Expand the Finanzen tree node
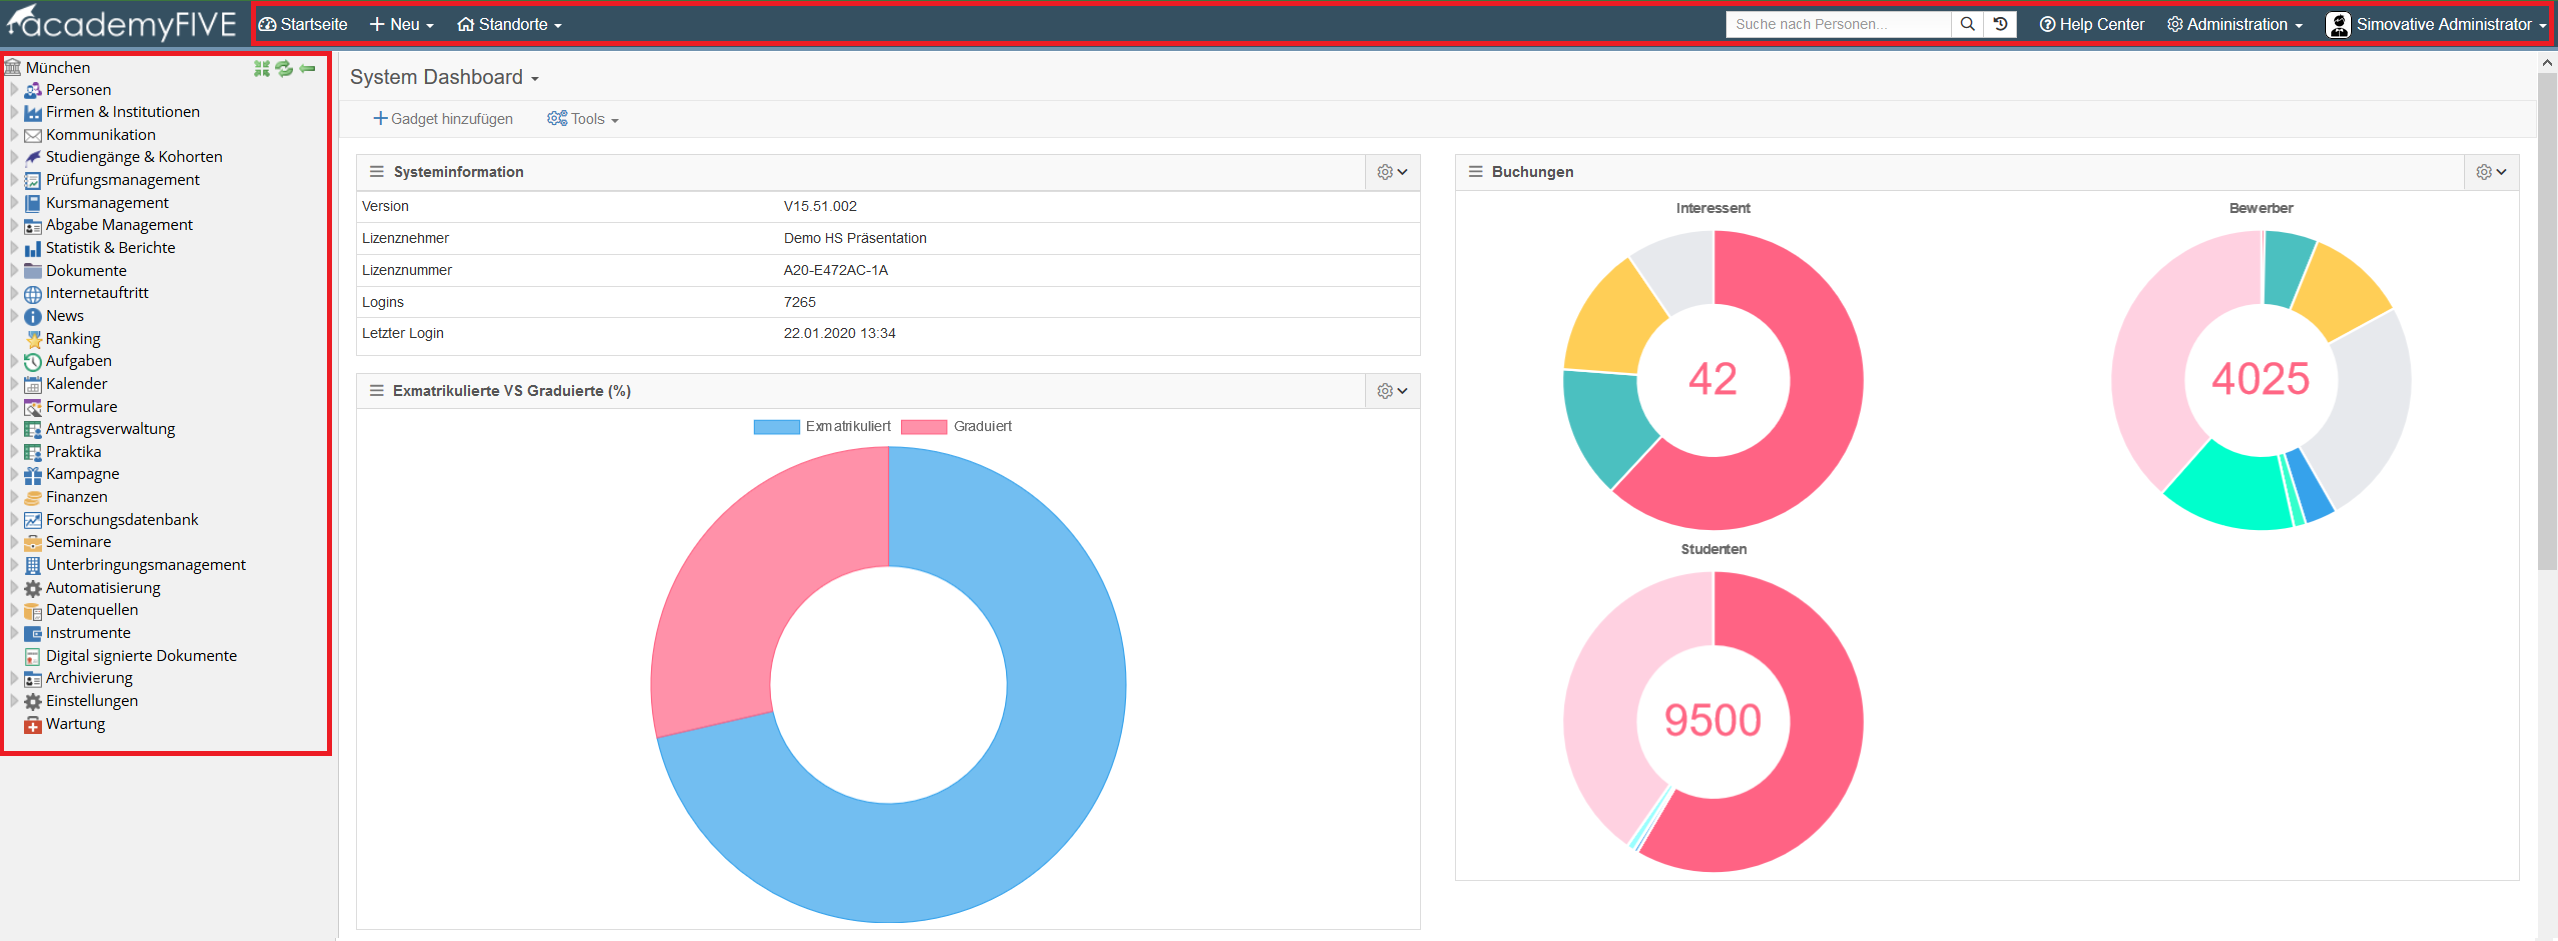The width and height of the screenshot is (2558, 941). point(14,497)
